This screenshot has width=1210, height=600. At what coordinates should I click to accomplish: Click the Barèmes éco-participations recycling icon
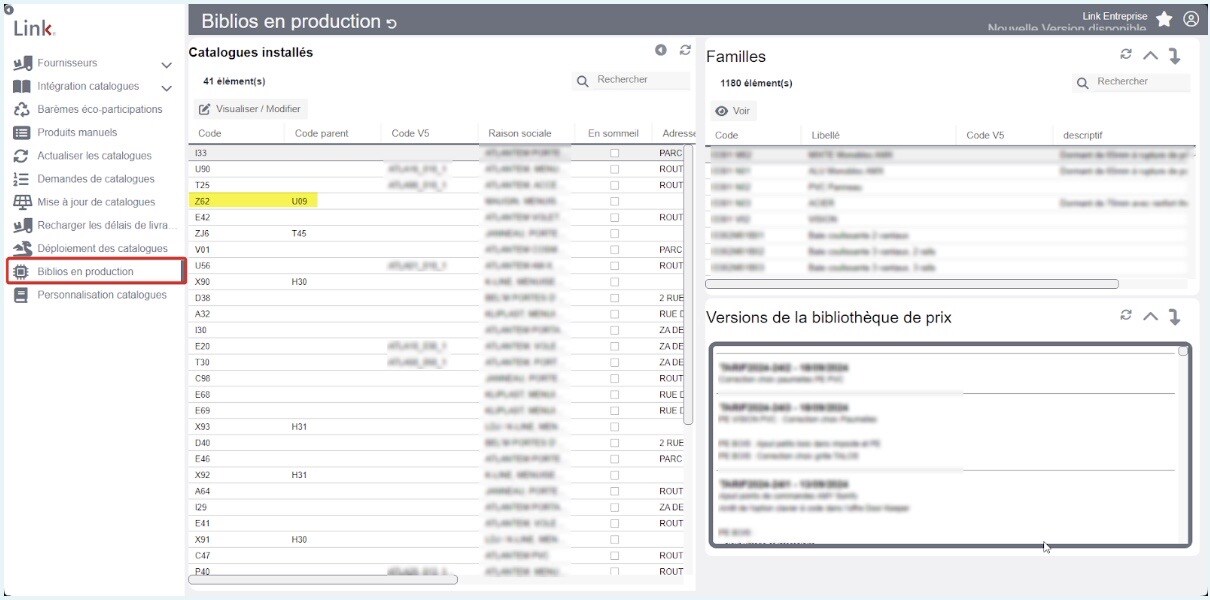tap(21, 110)
